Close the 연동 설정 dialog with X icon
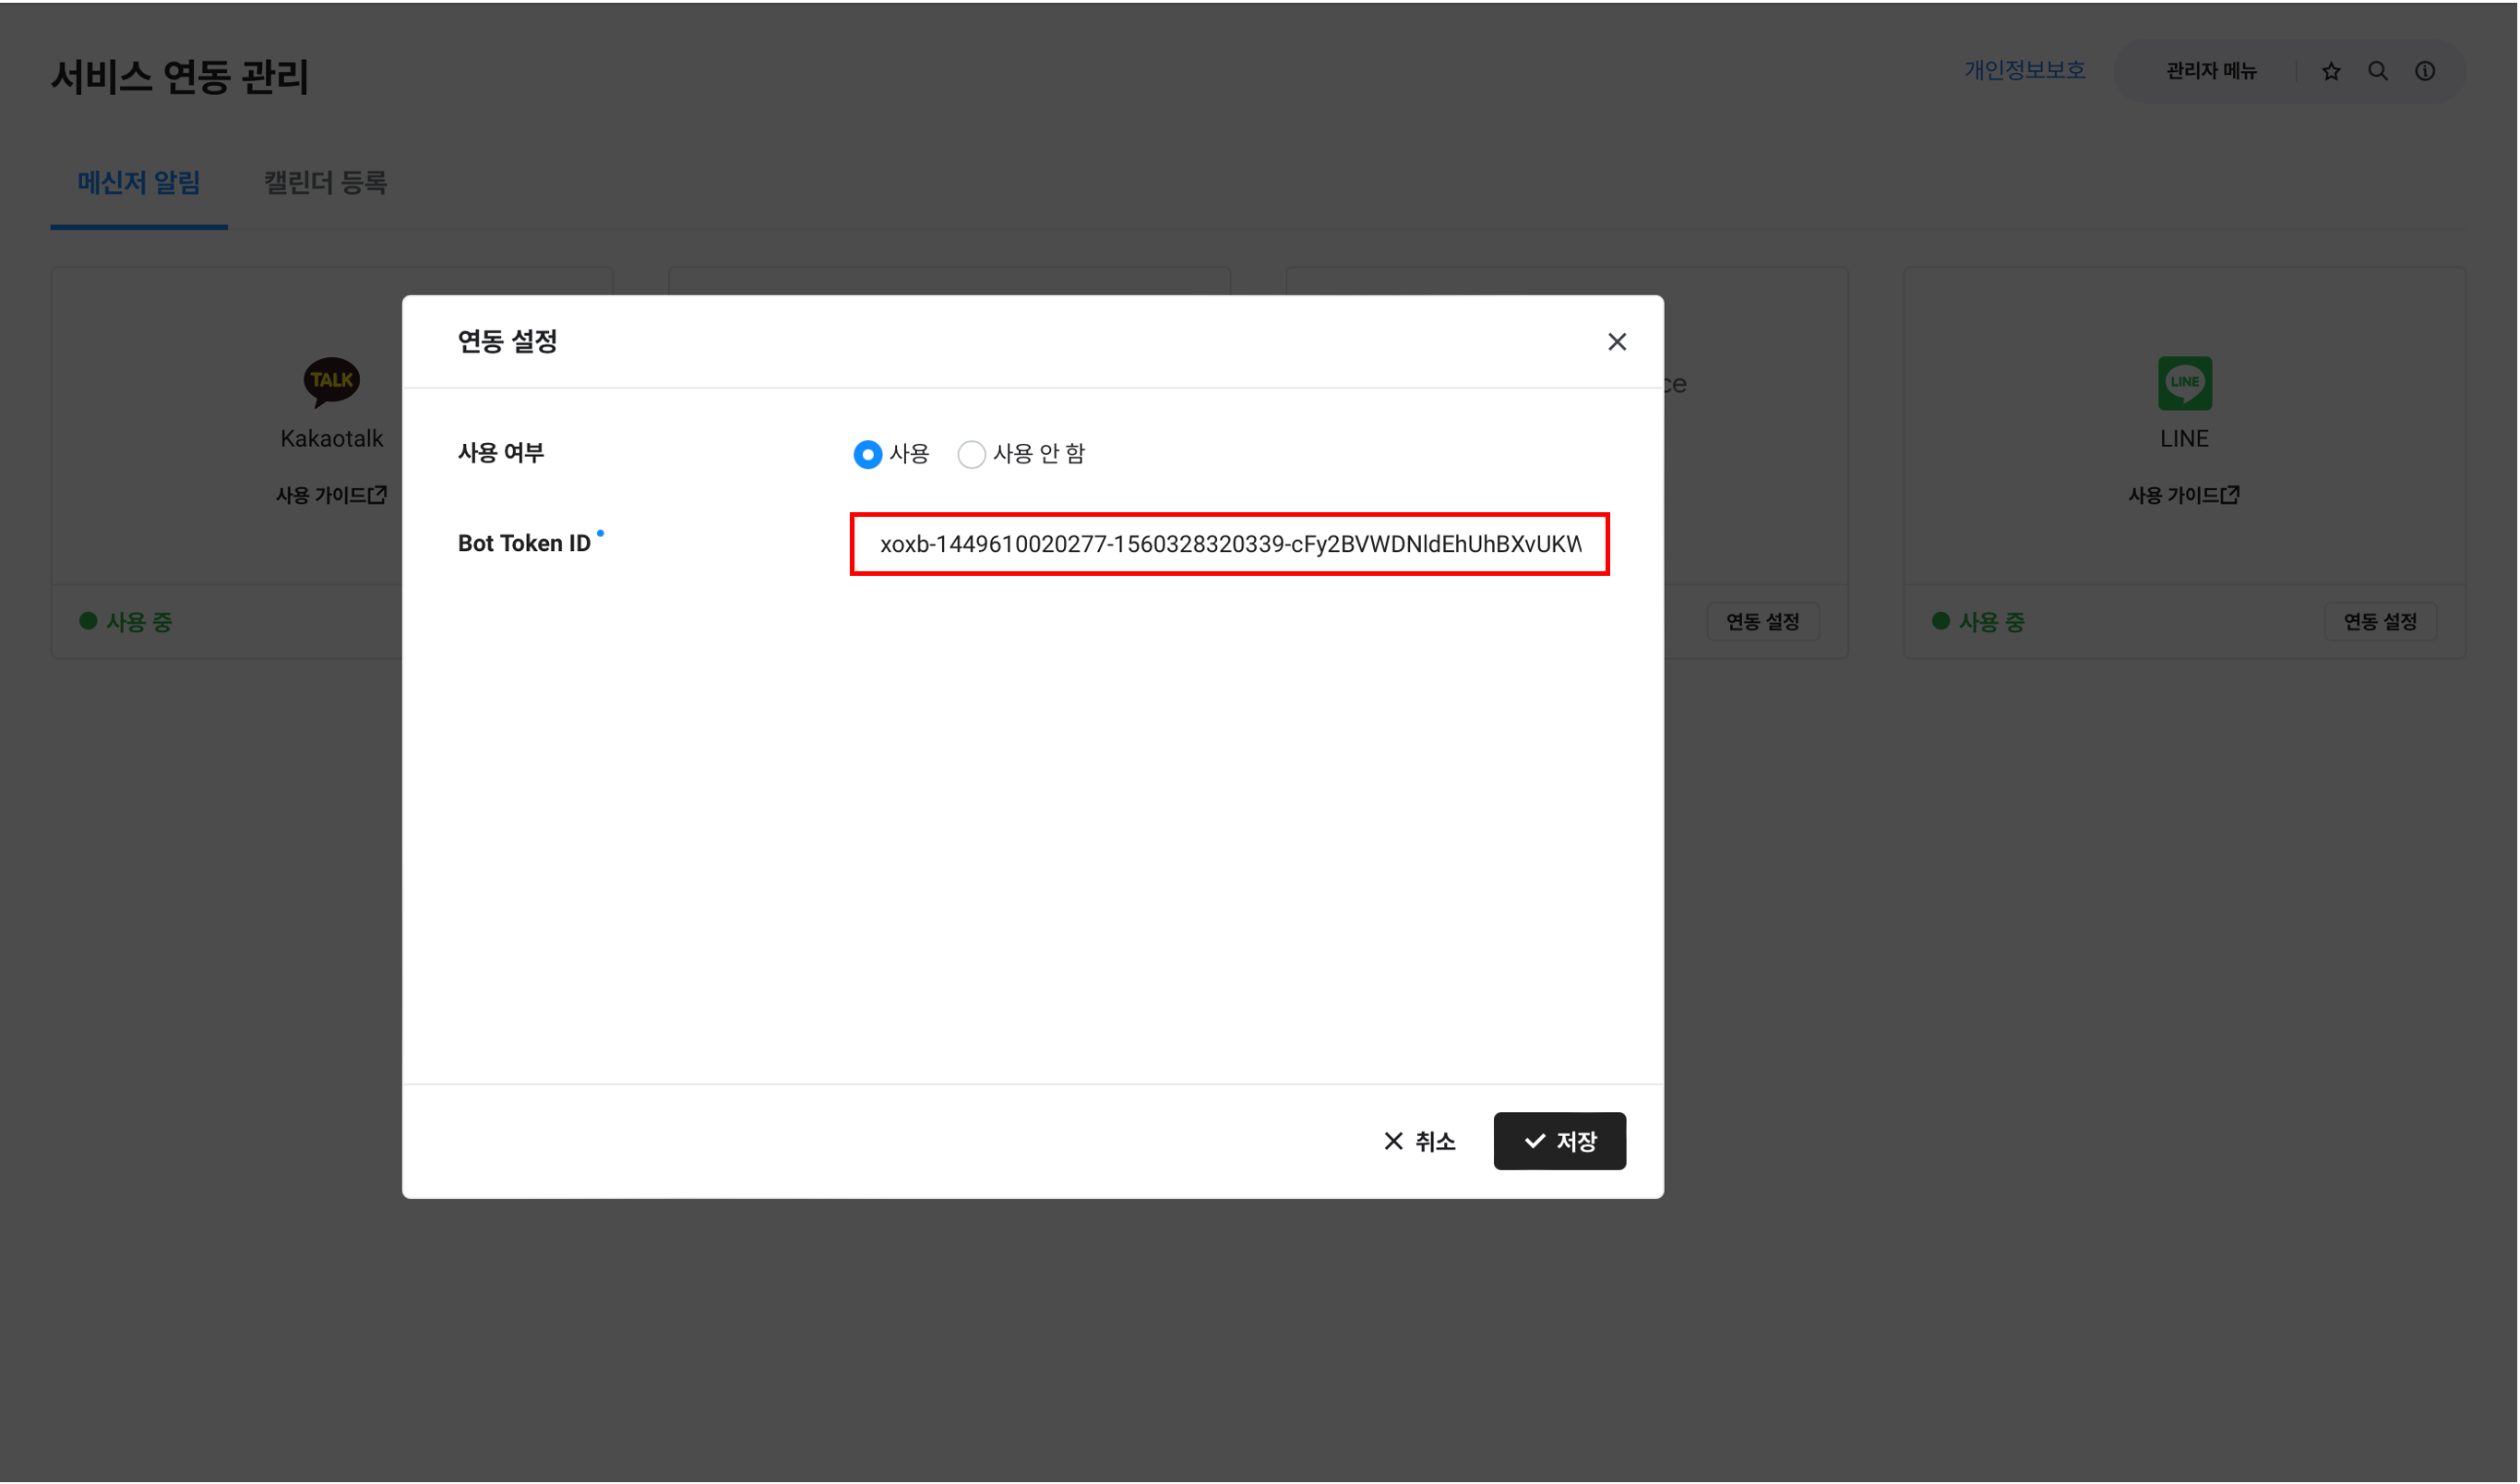 click(x=1617, y=342)
